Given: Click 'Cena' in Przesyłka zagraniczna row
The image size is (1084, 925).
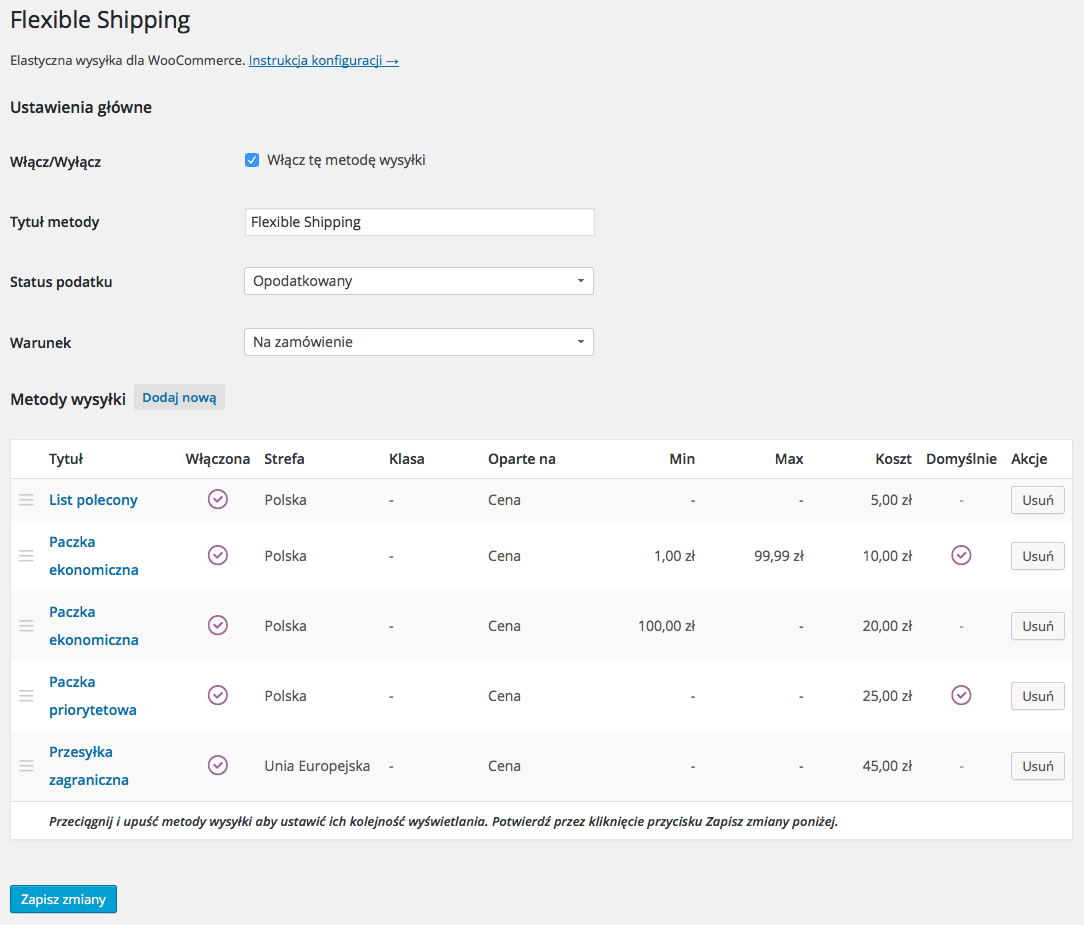Looking at the screenshot, I should pos(505,766).
